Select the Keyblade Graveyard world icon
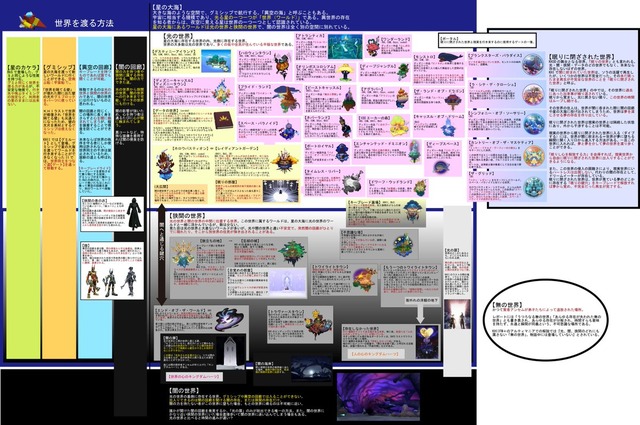Screen dimensions: 640x425 pyautogui.click(x=412, y=211)
